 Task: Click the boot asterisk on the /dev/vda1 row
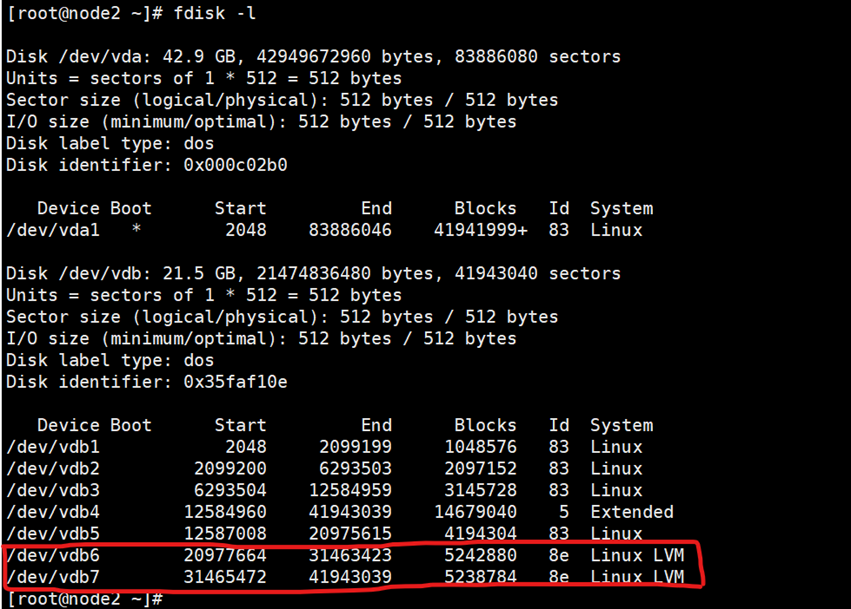[x=137, y=230]
